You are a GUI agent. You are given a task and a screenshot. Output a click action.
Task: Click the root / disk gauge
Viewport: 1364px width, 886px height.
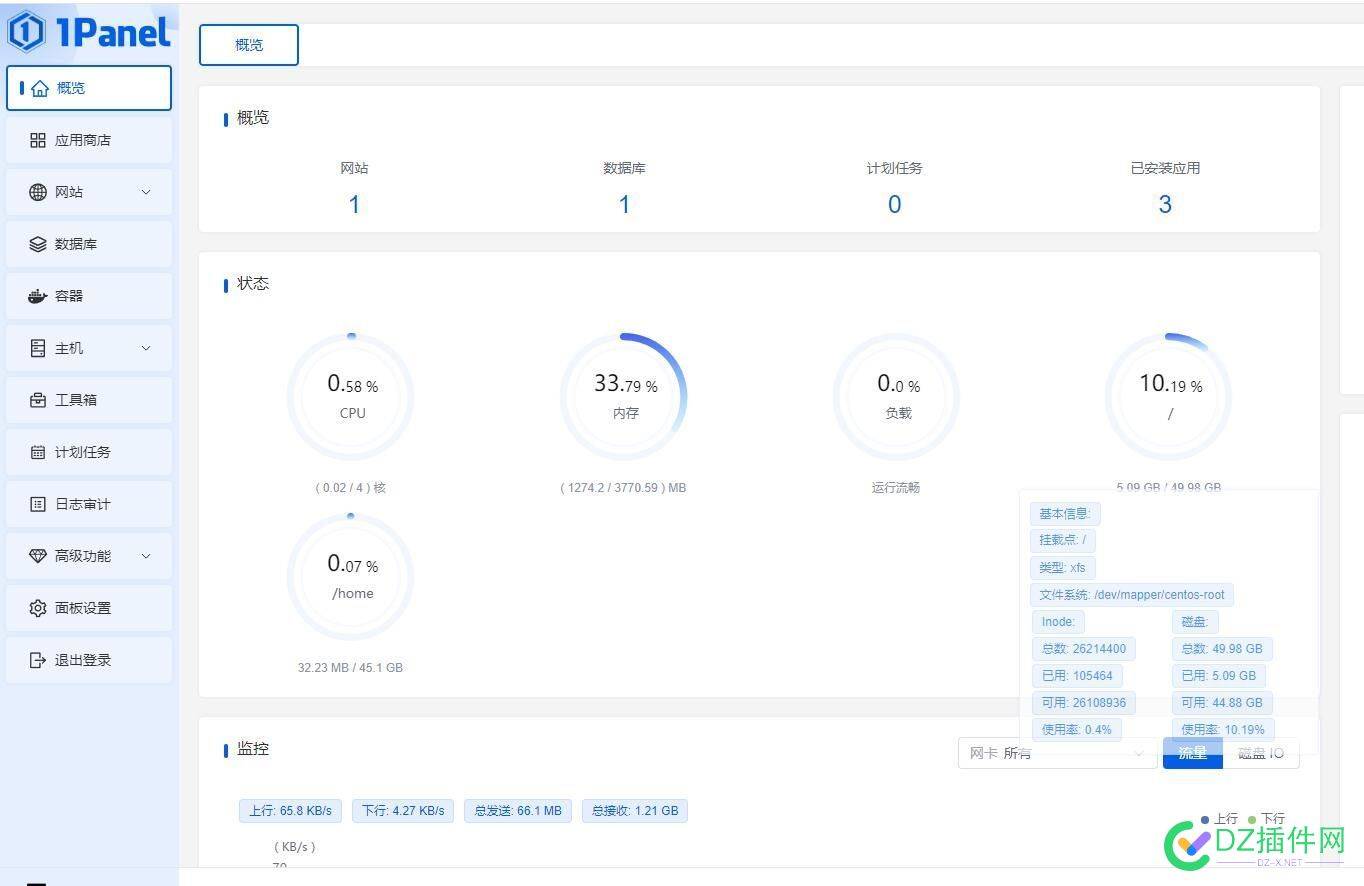1169,397
